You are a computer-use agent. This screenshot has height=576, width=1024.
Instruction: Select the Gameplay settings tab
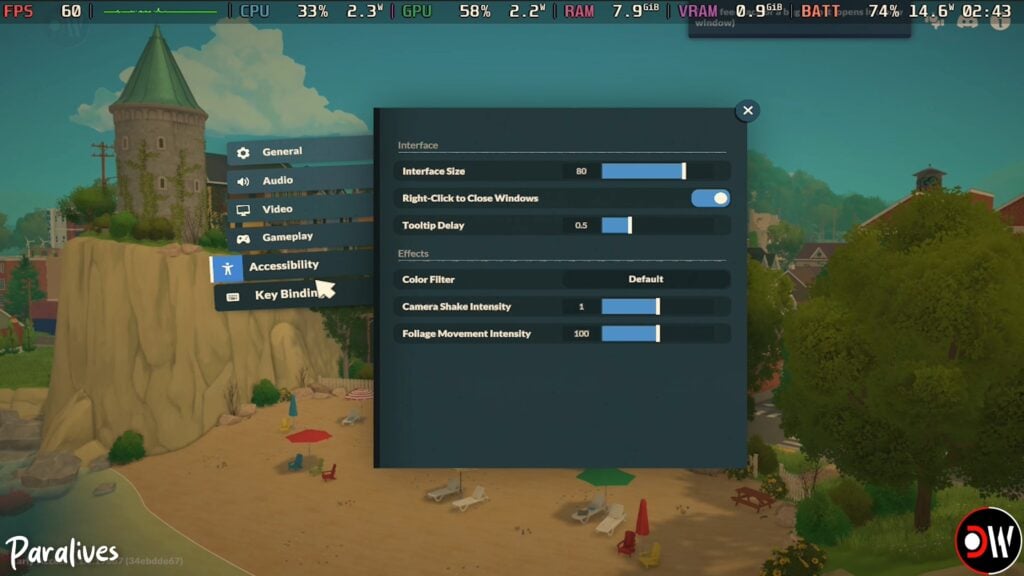[x=300, y=237]
